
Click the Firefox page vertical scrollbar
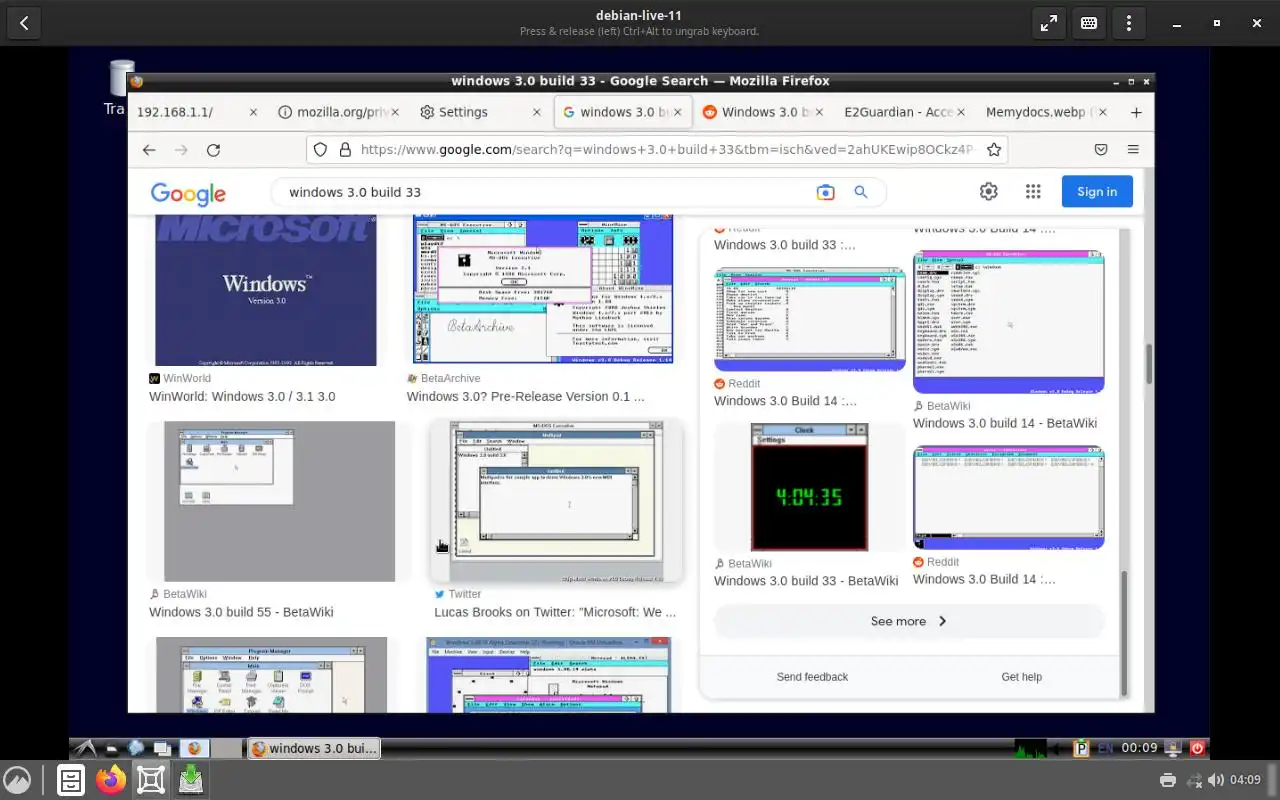1149,364
